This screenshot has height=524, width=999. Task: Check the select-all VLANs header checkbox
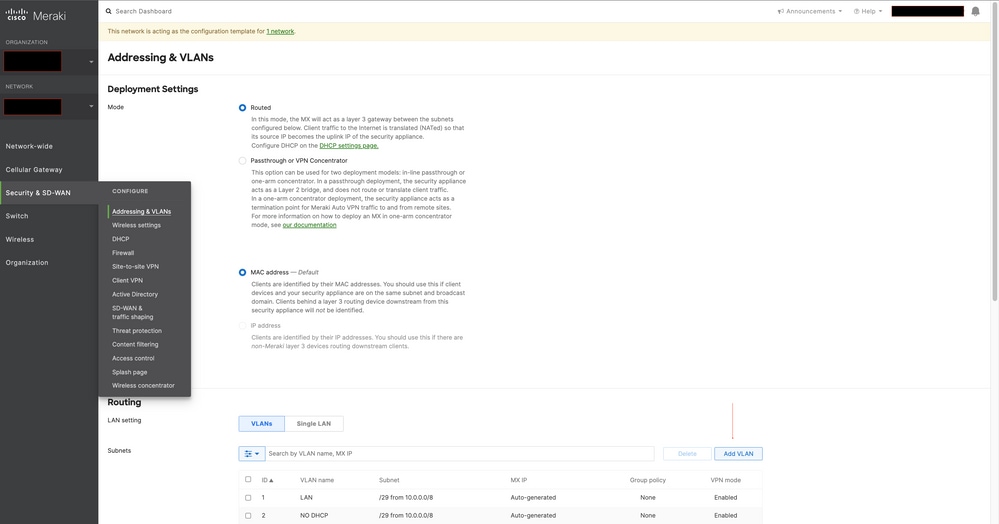[248, 479]
